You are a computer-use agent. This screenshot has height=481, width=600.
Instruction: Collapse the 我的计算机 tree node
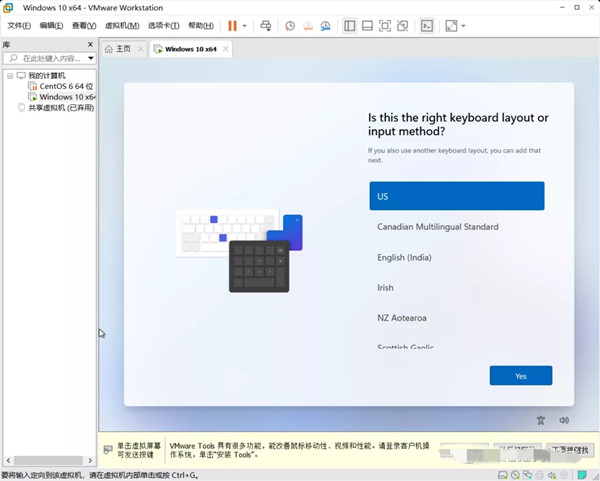[x=10, y=76]
